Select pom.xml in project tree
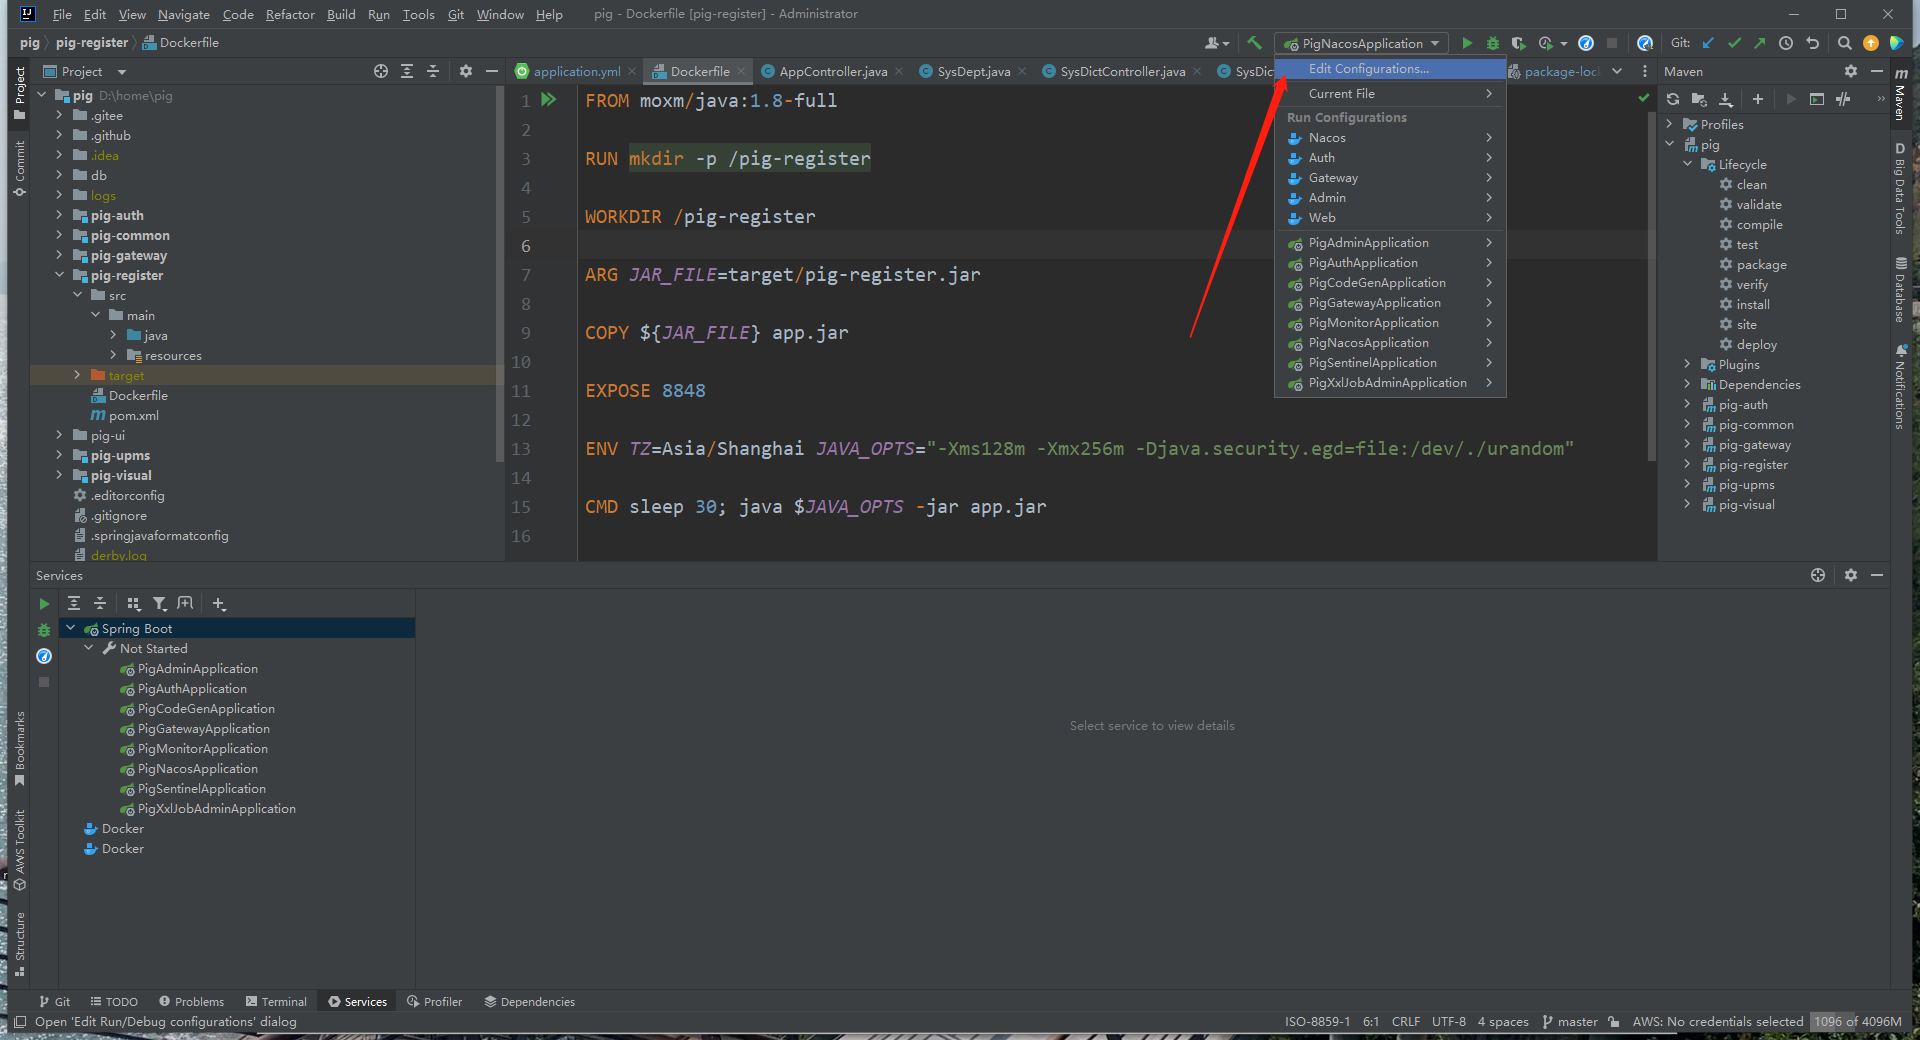This screenshot has width=1920, height=1040. tap(133, 415)
